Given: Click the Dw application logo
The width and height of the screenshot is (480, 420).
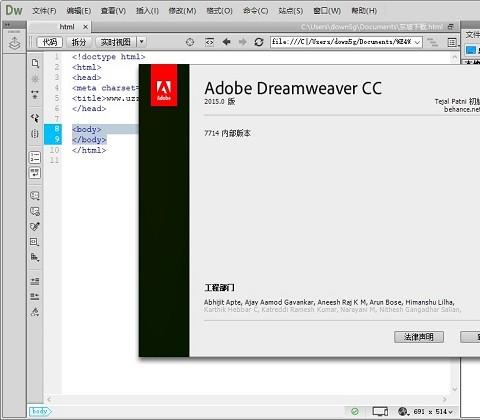Looking at the screenshot, I should [14, 10].
